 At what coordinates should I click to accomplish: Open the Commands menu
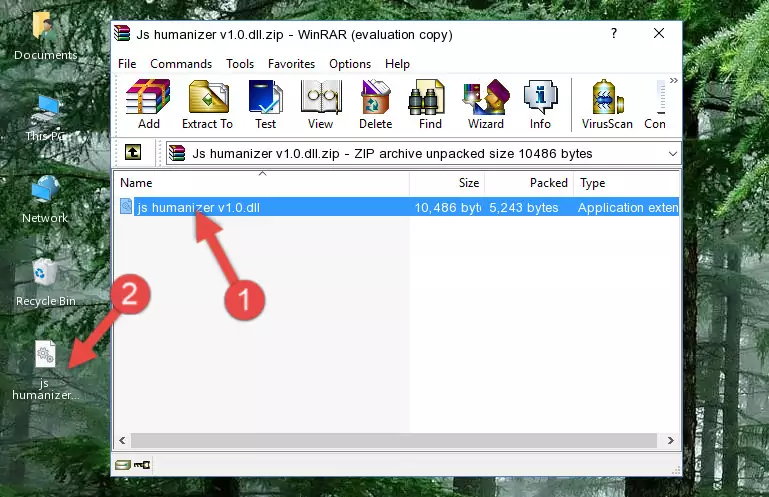pos(181,64)
